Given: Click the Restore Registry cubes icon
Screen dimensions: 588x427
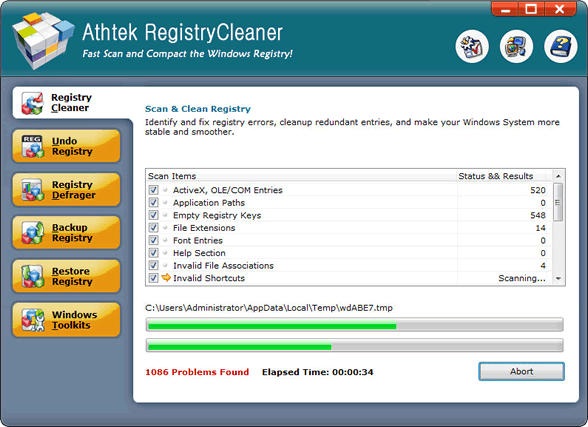Looking at the screenshot, I should 33,276.
